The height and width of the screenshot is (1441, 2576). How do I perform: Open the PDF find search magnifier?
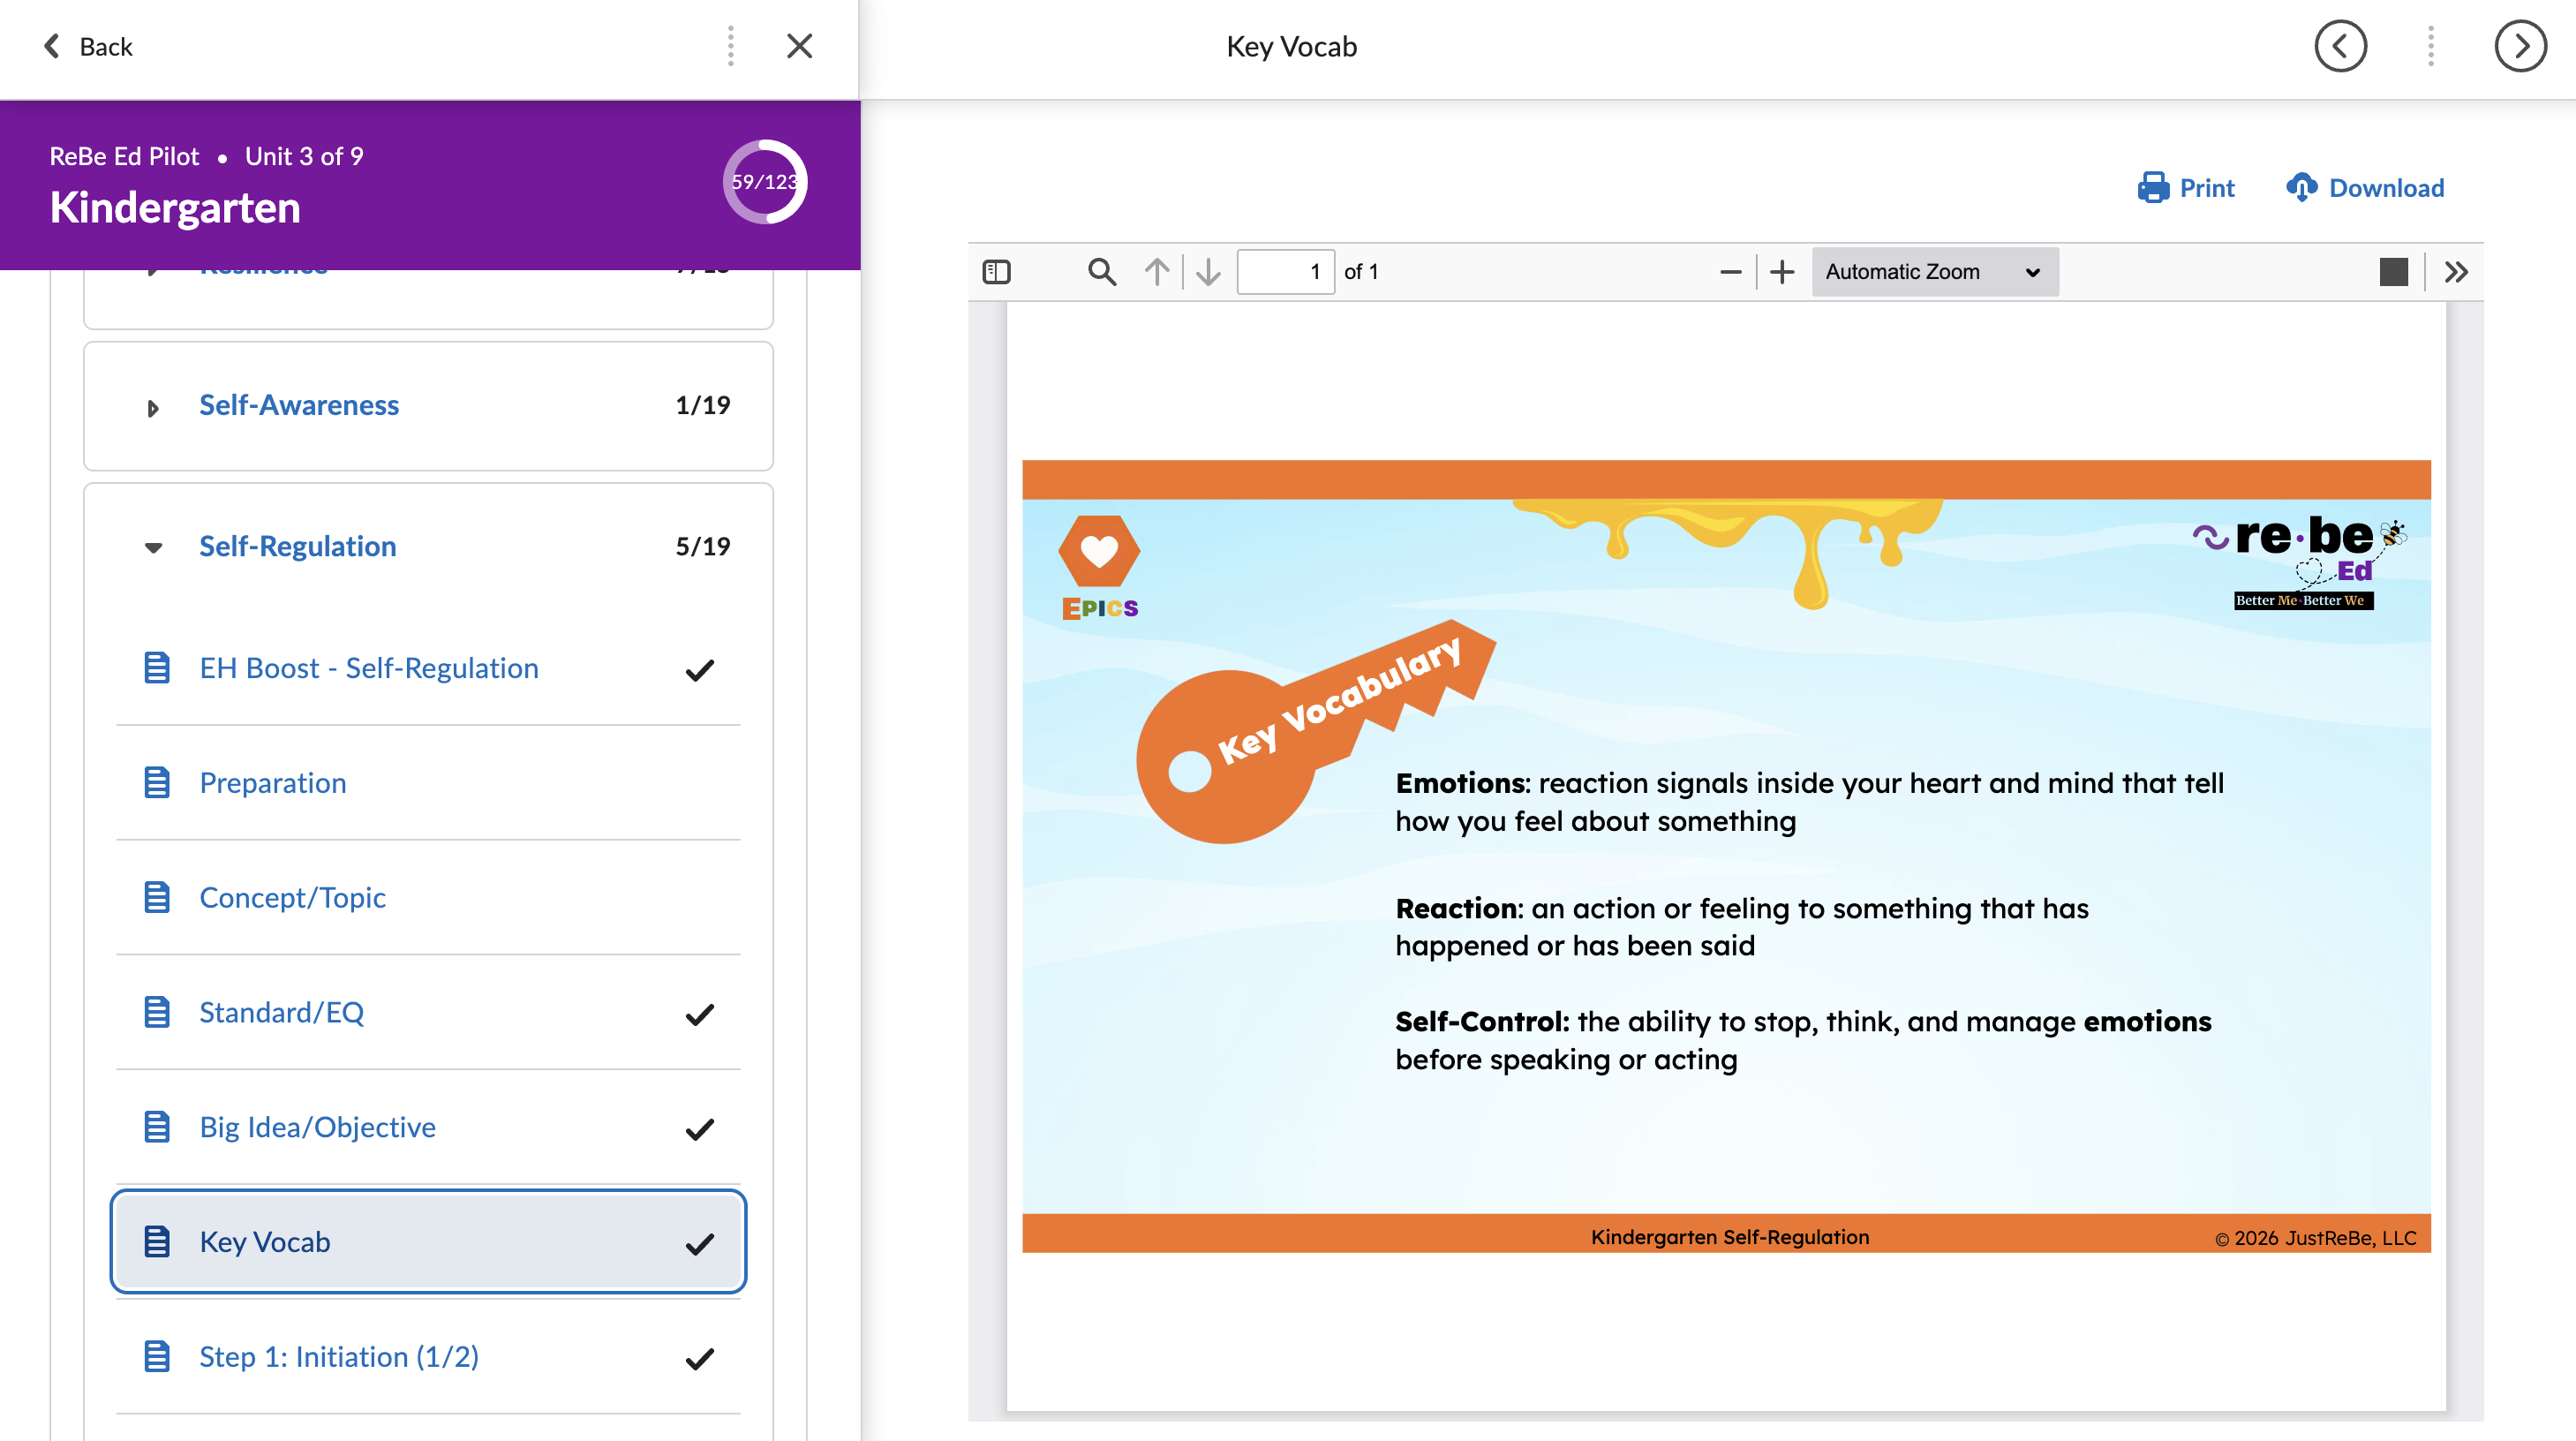tap(1101, 272)
